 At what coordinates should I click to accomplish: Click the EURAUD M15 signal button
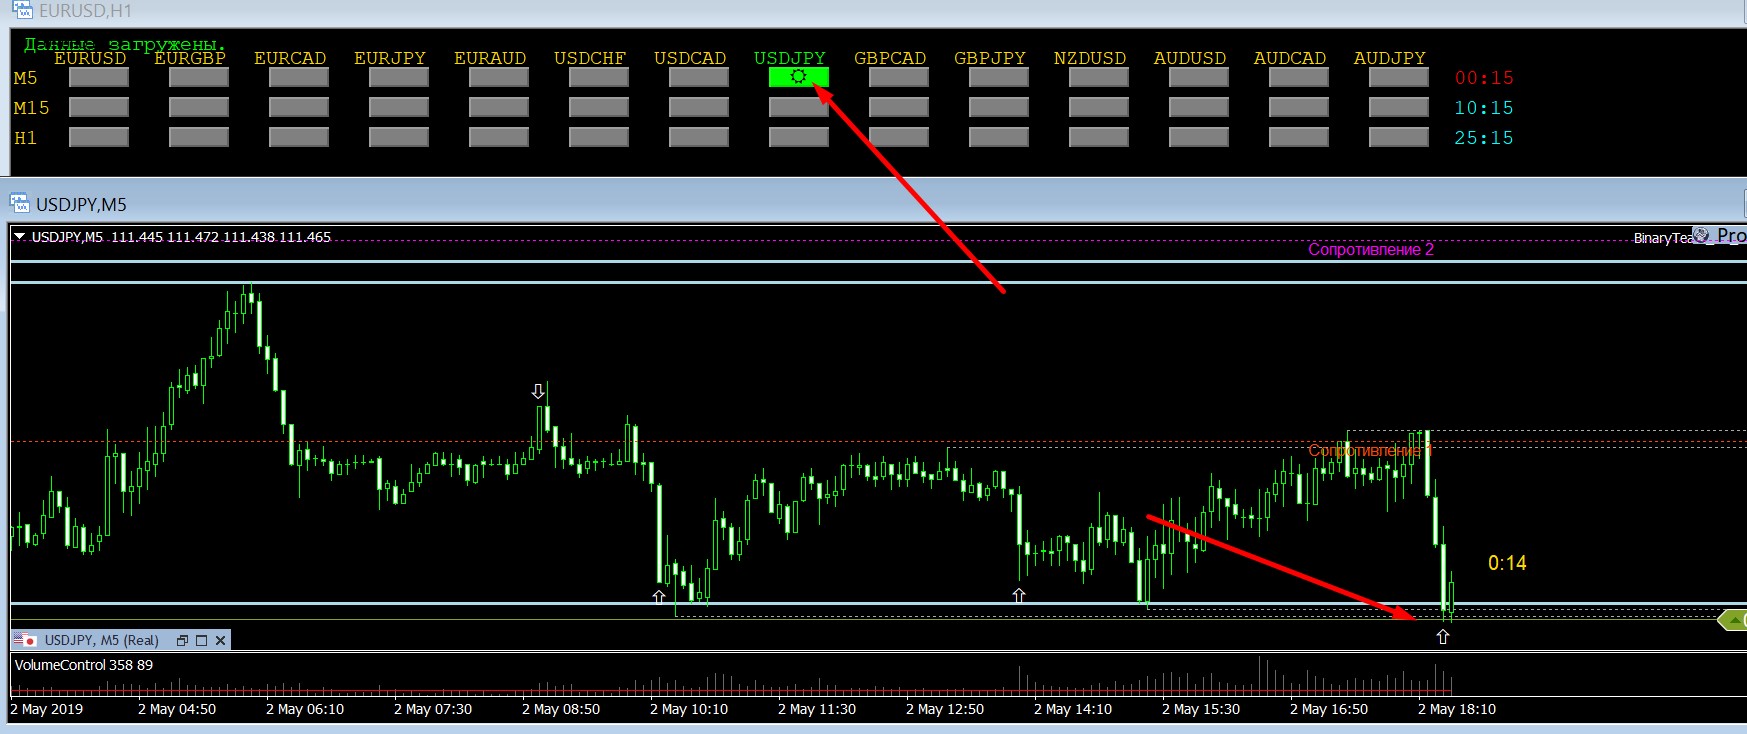point(498,107)
